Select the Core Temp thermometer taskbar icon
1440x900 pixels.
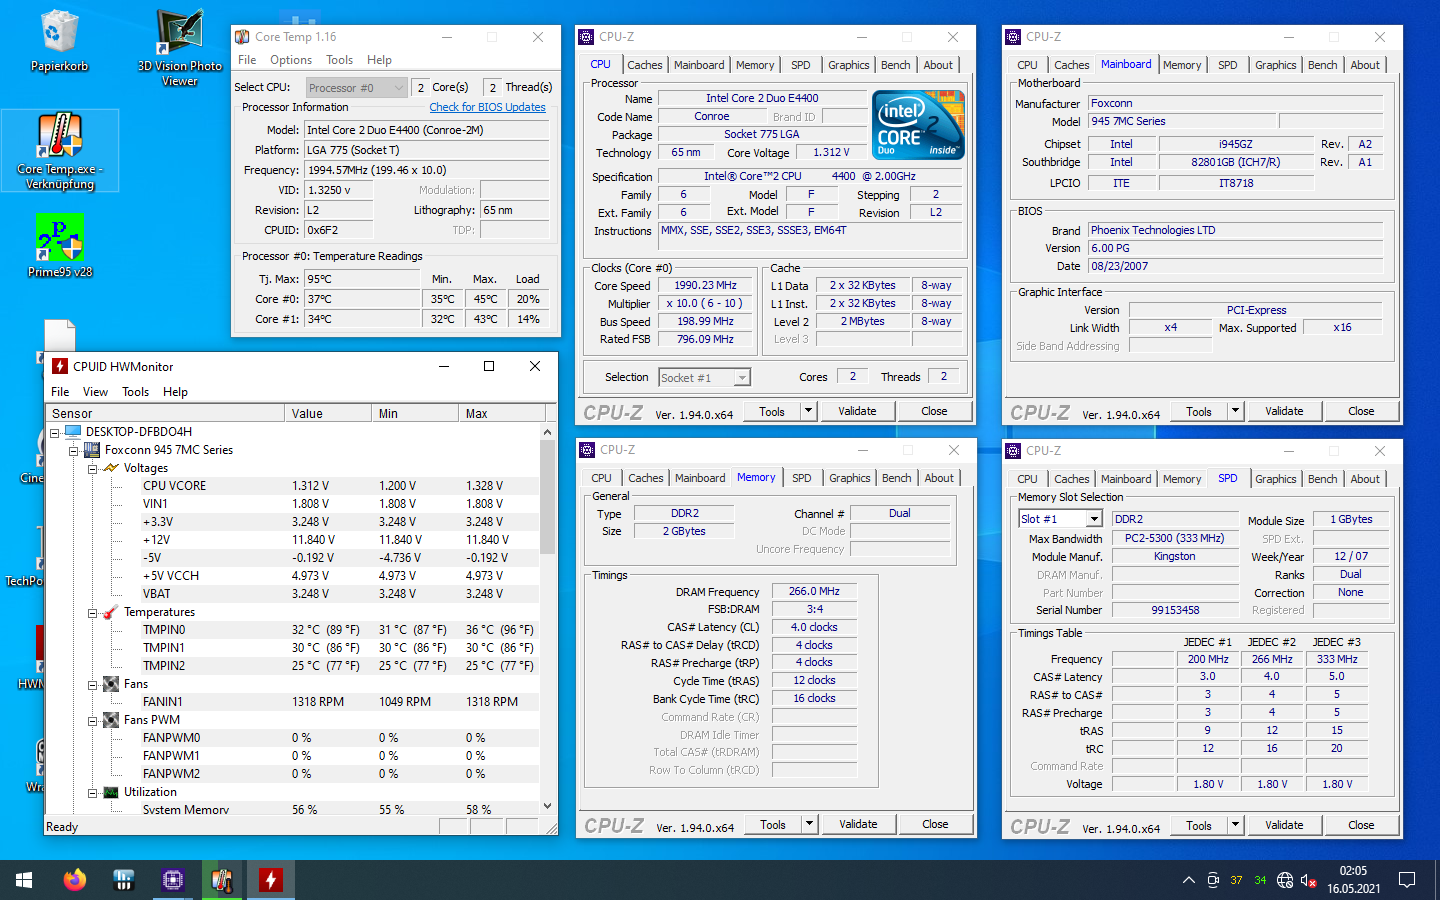tap(222, 880)
